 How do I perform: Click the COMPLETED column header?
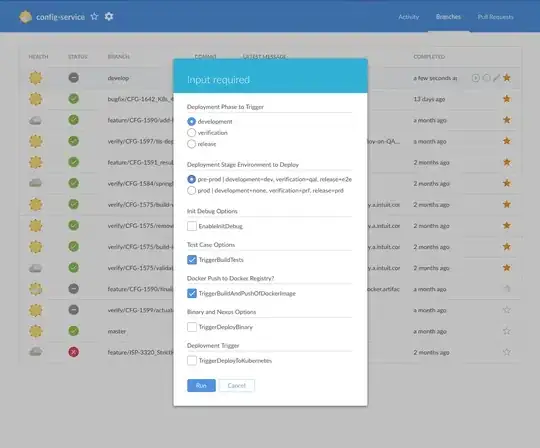[429, 56]
